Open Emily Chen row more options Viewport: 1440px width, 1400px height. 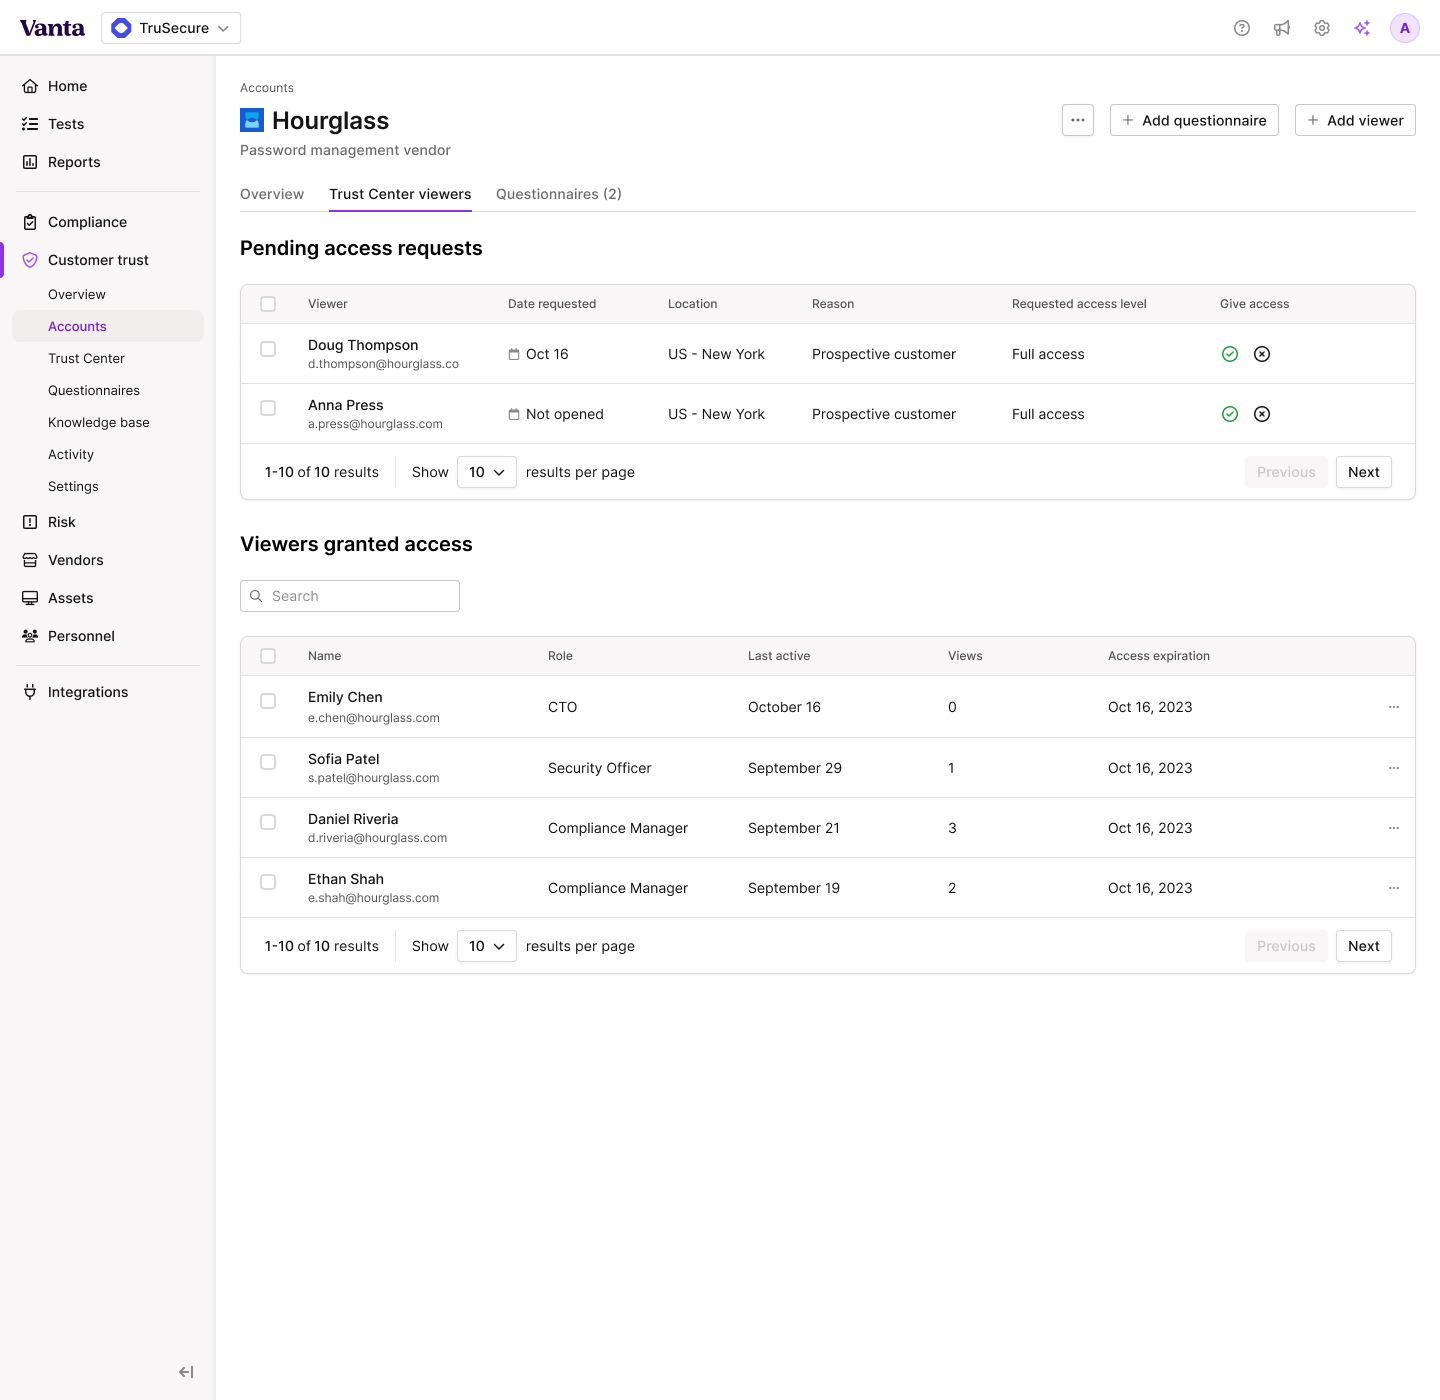(1394, 707)
